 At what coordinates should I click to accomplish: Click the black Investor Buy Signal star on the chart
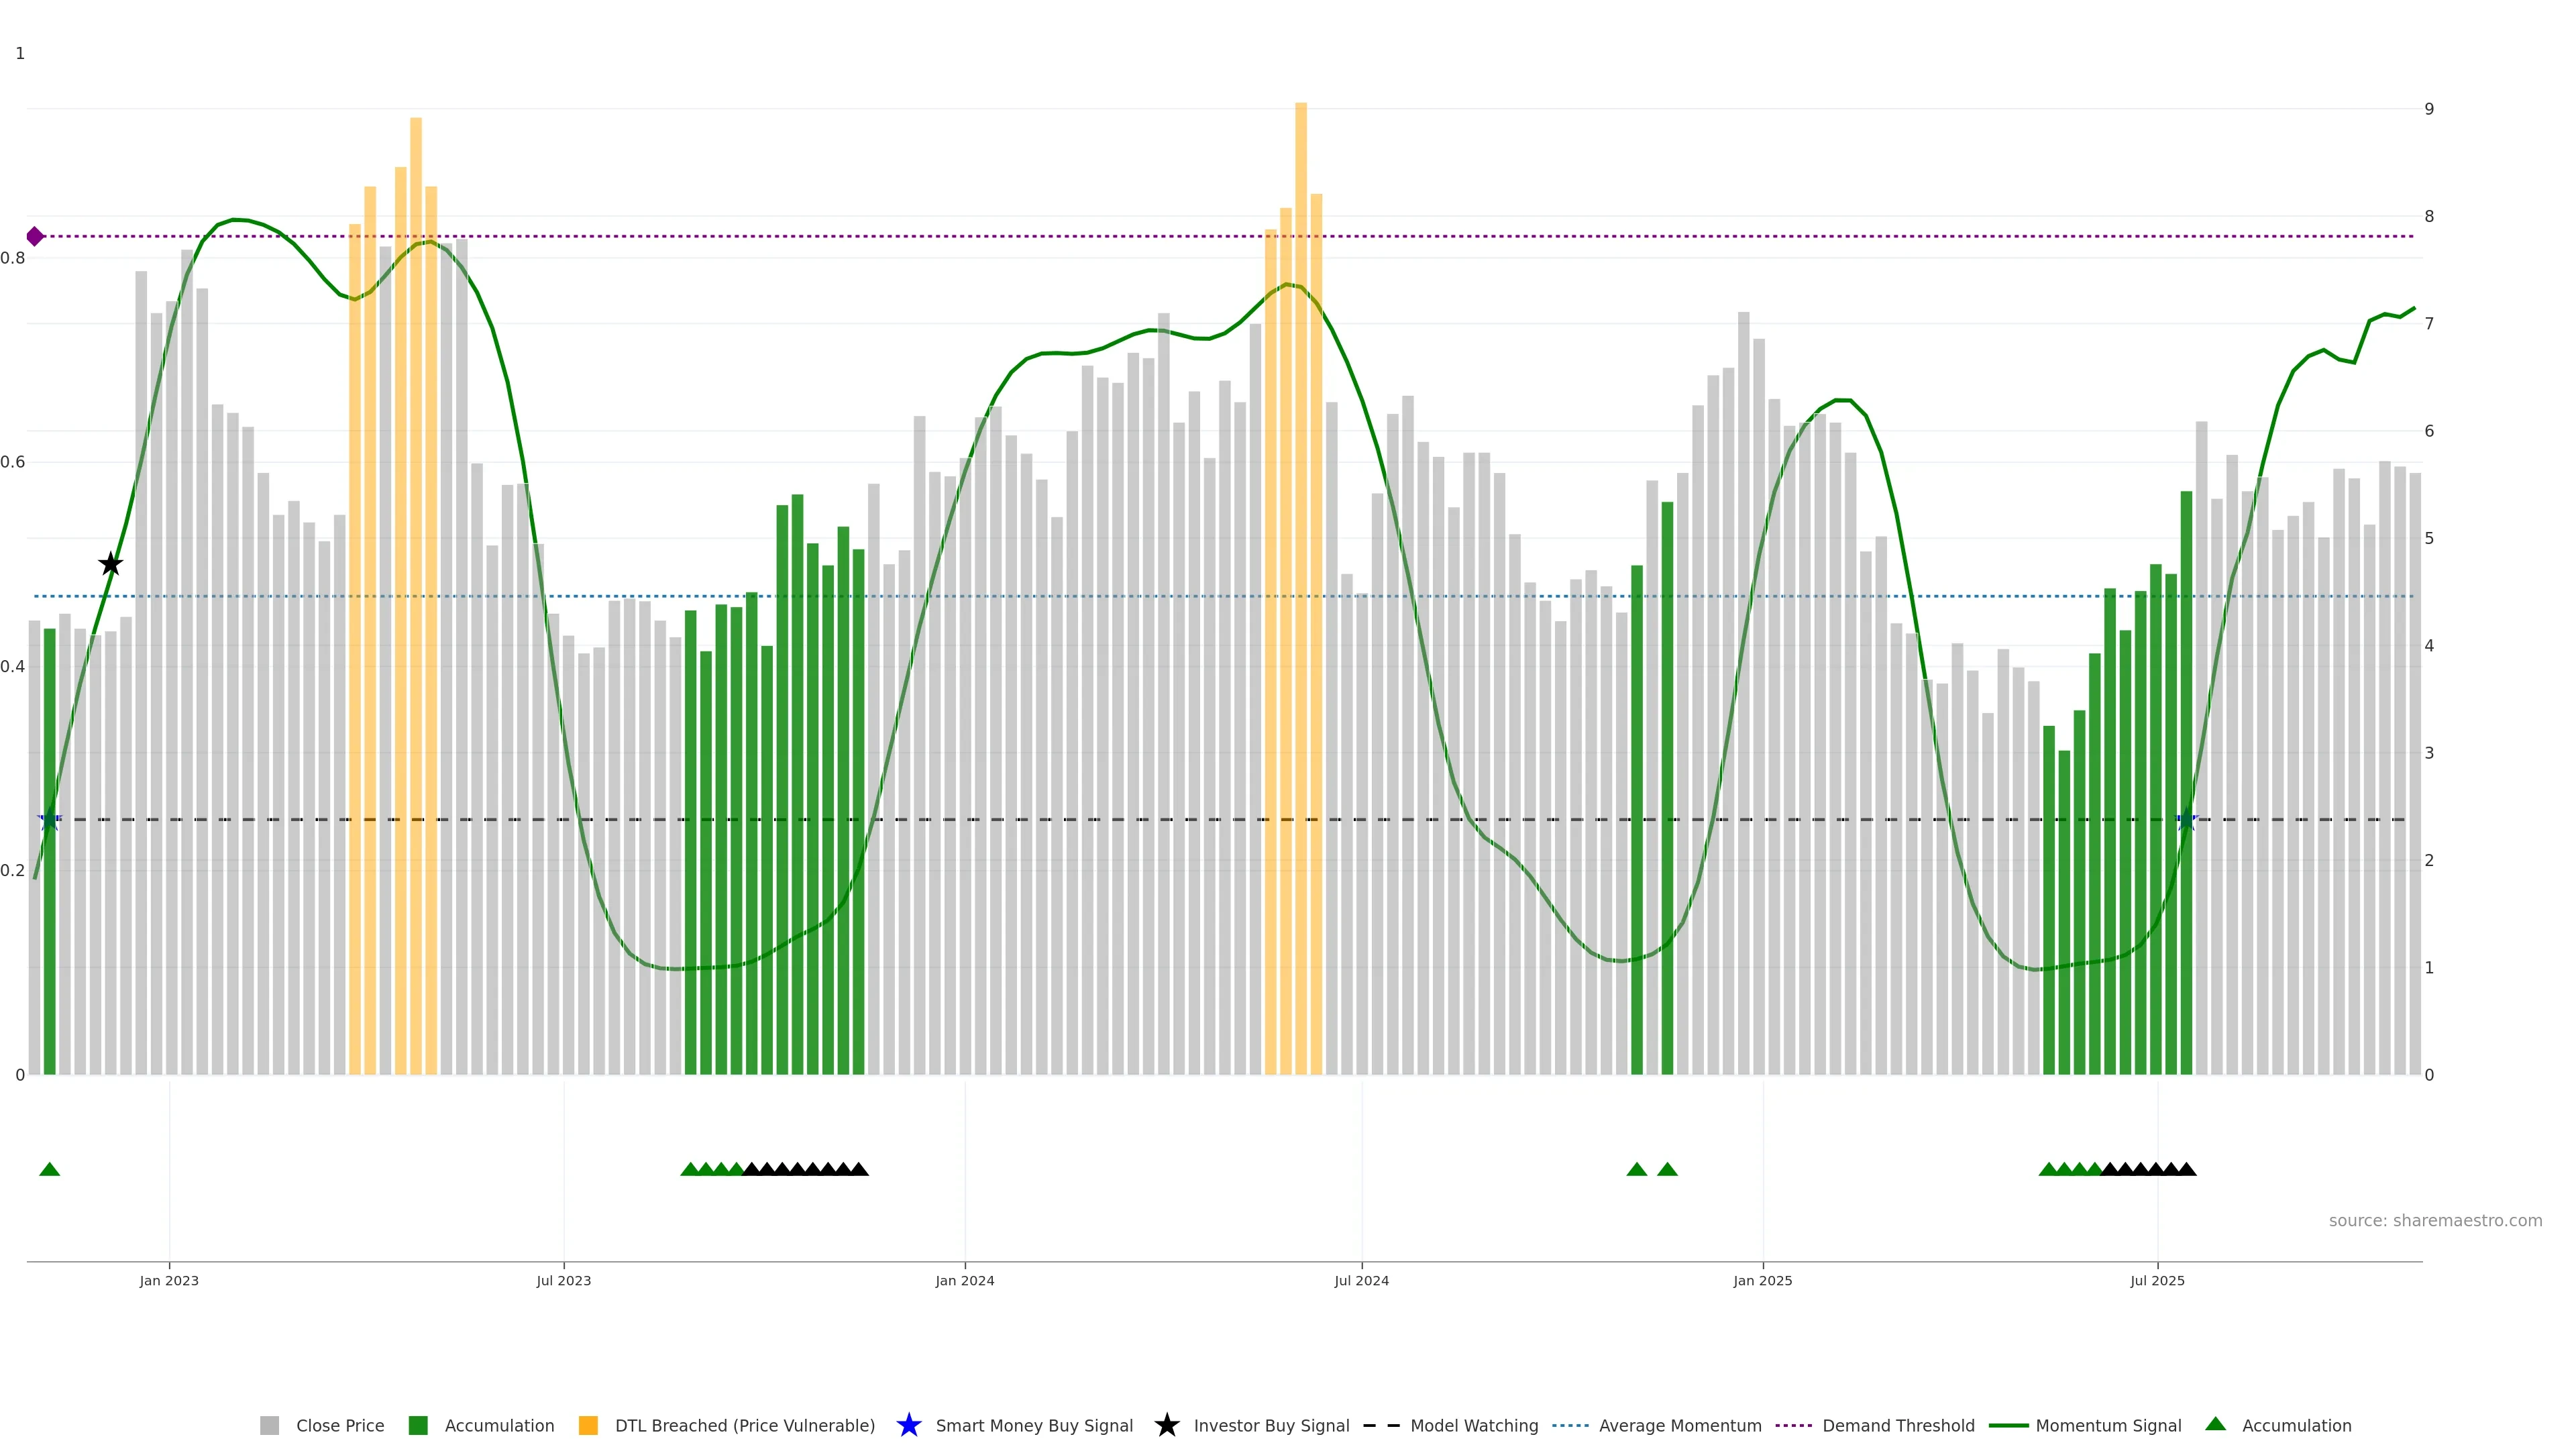coord(111,564)
